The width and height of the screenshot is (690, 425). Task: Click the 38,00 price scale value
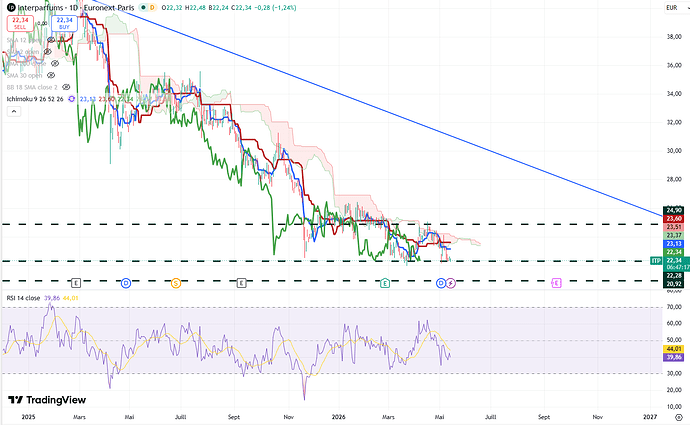coord(674,37)
